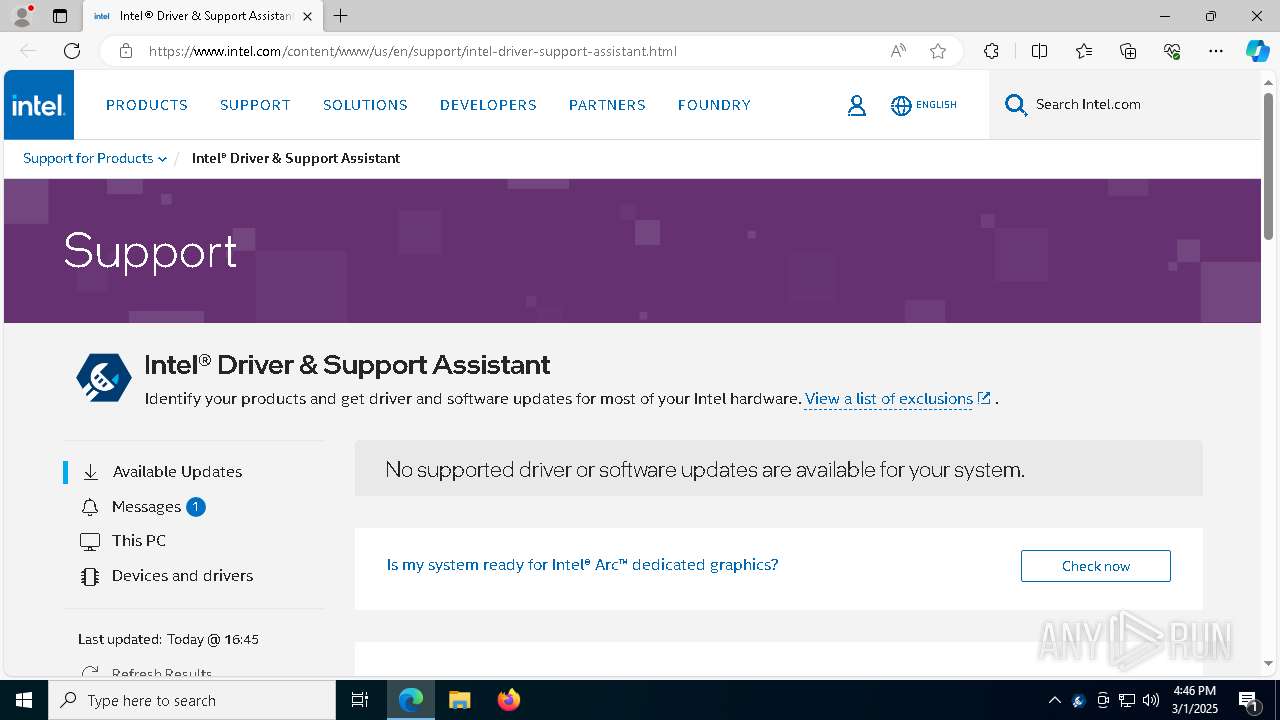
Task: Click the Intel Driver & Support Assistant breadcrumb text
Action: click(x=296, y=158)
